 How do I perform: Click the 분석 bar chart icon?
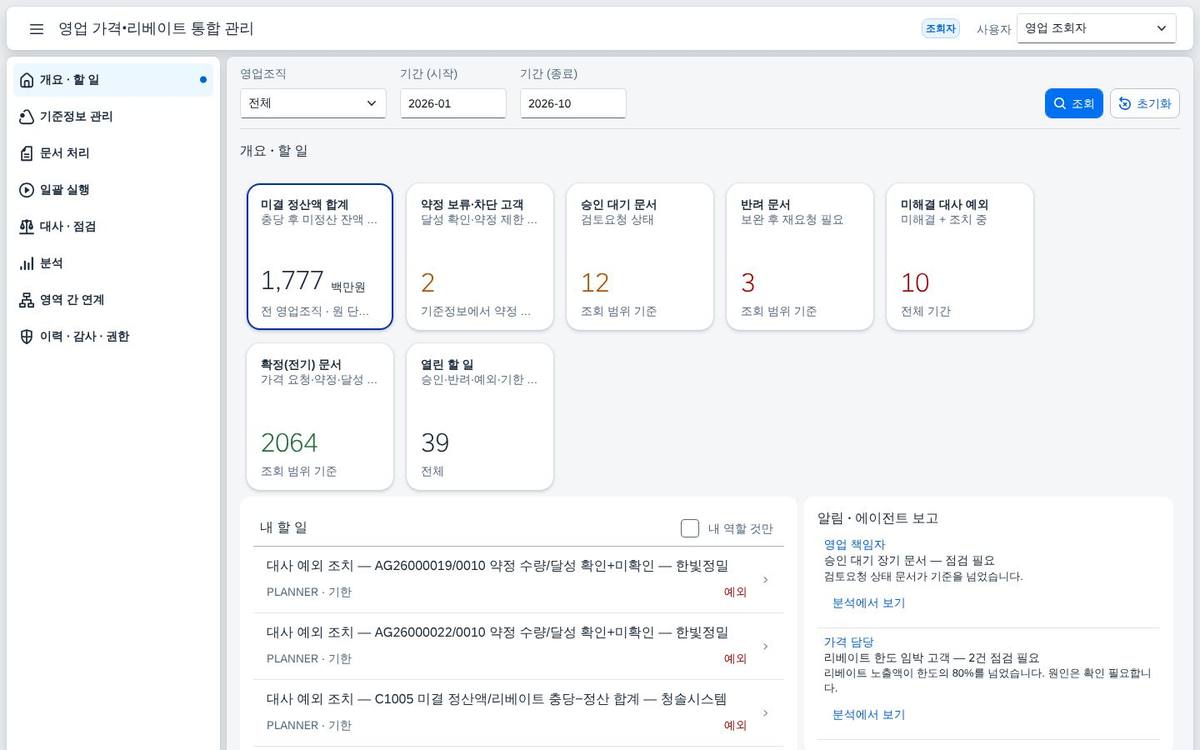[x=27, y=263]
